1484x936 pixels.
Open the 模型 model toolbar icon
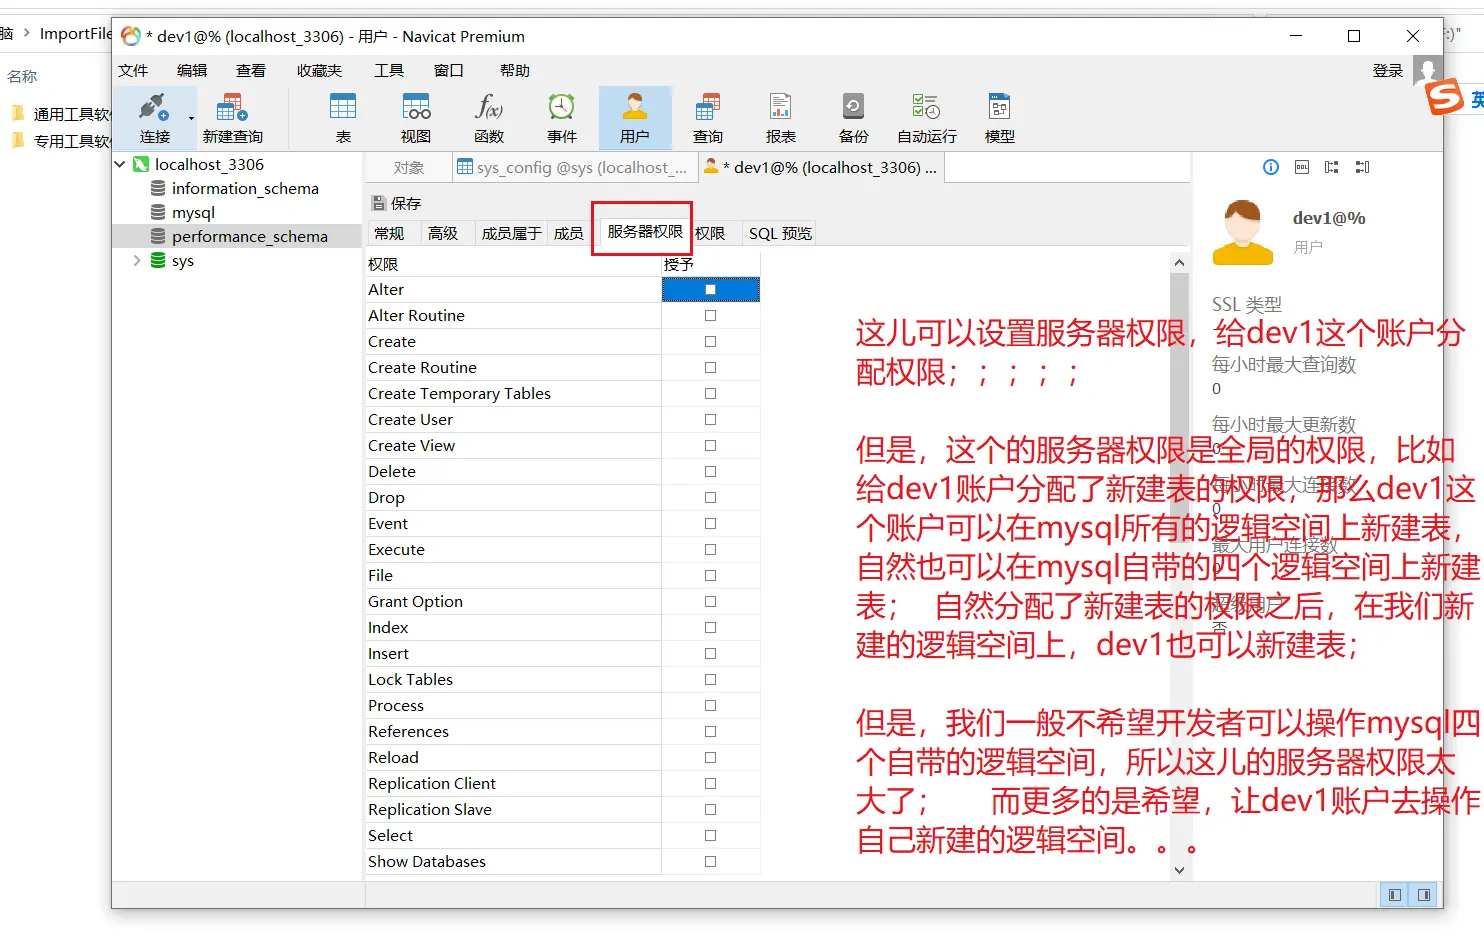[999, 108]
